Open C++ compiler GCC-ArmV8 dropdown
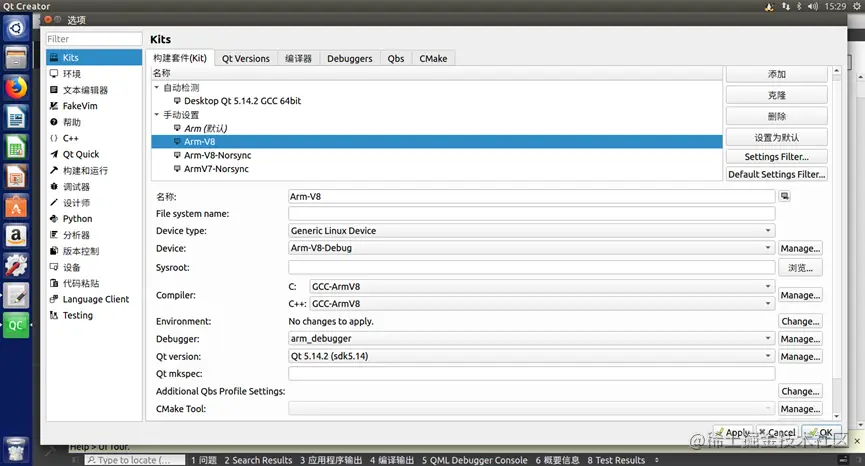The height and width of the screenshot is (466, 865). pos(542,304)
